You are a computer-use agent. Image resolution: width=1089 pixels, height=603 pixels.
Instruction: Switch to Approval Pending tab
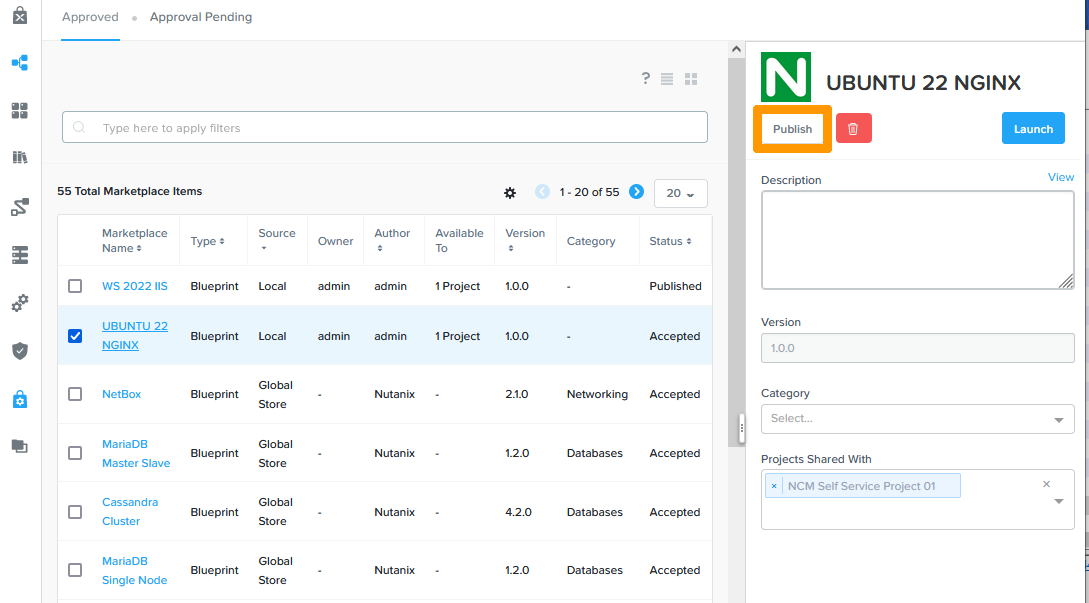pos(201,17)
